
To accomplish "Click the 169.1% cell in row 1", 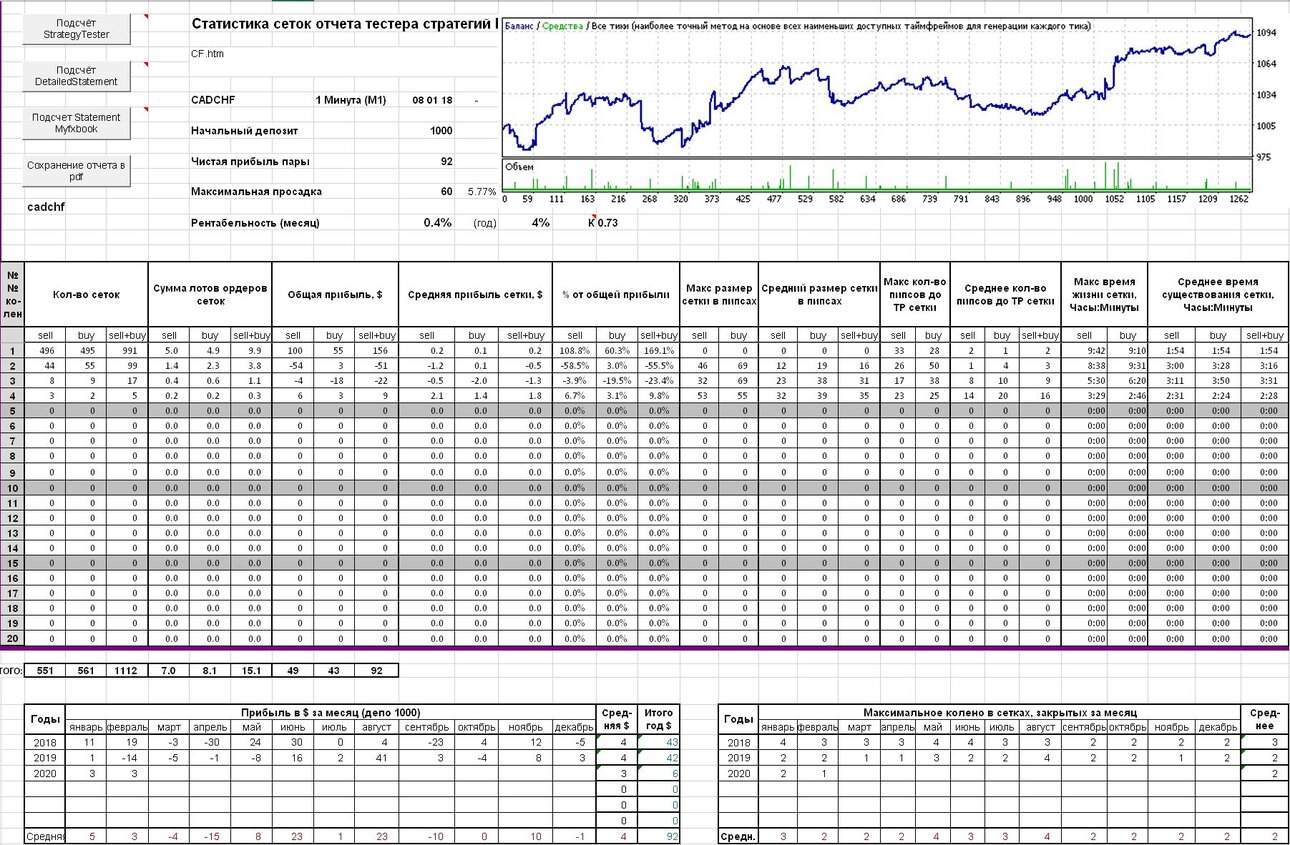I will (657, 351).
